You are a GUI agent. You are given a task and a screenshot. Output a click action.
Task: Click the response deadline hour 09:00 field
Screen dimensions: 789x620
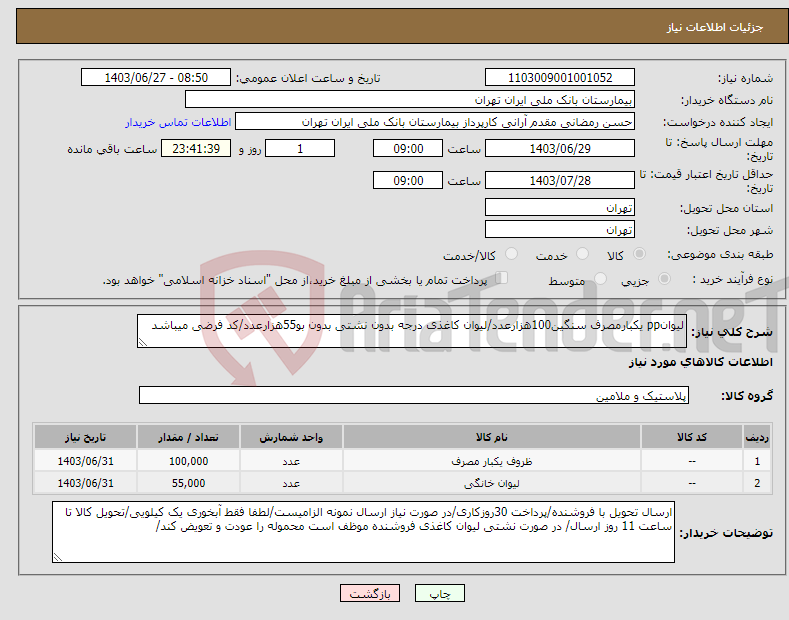(408, 148)
